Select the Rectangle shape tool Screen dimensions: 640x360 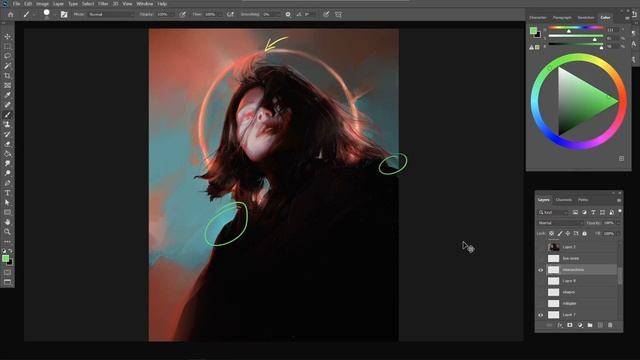7,212
